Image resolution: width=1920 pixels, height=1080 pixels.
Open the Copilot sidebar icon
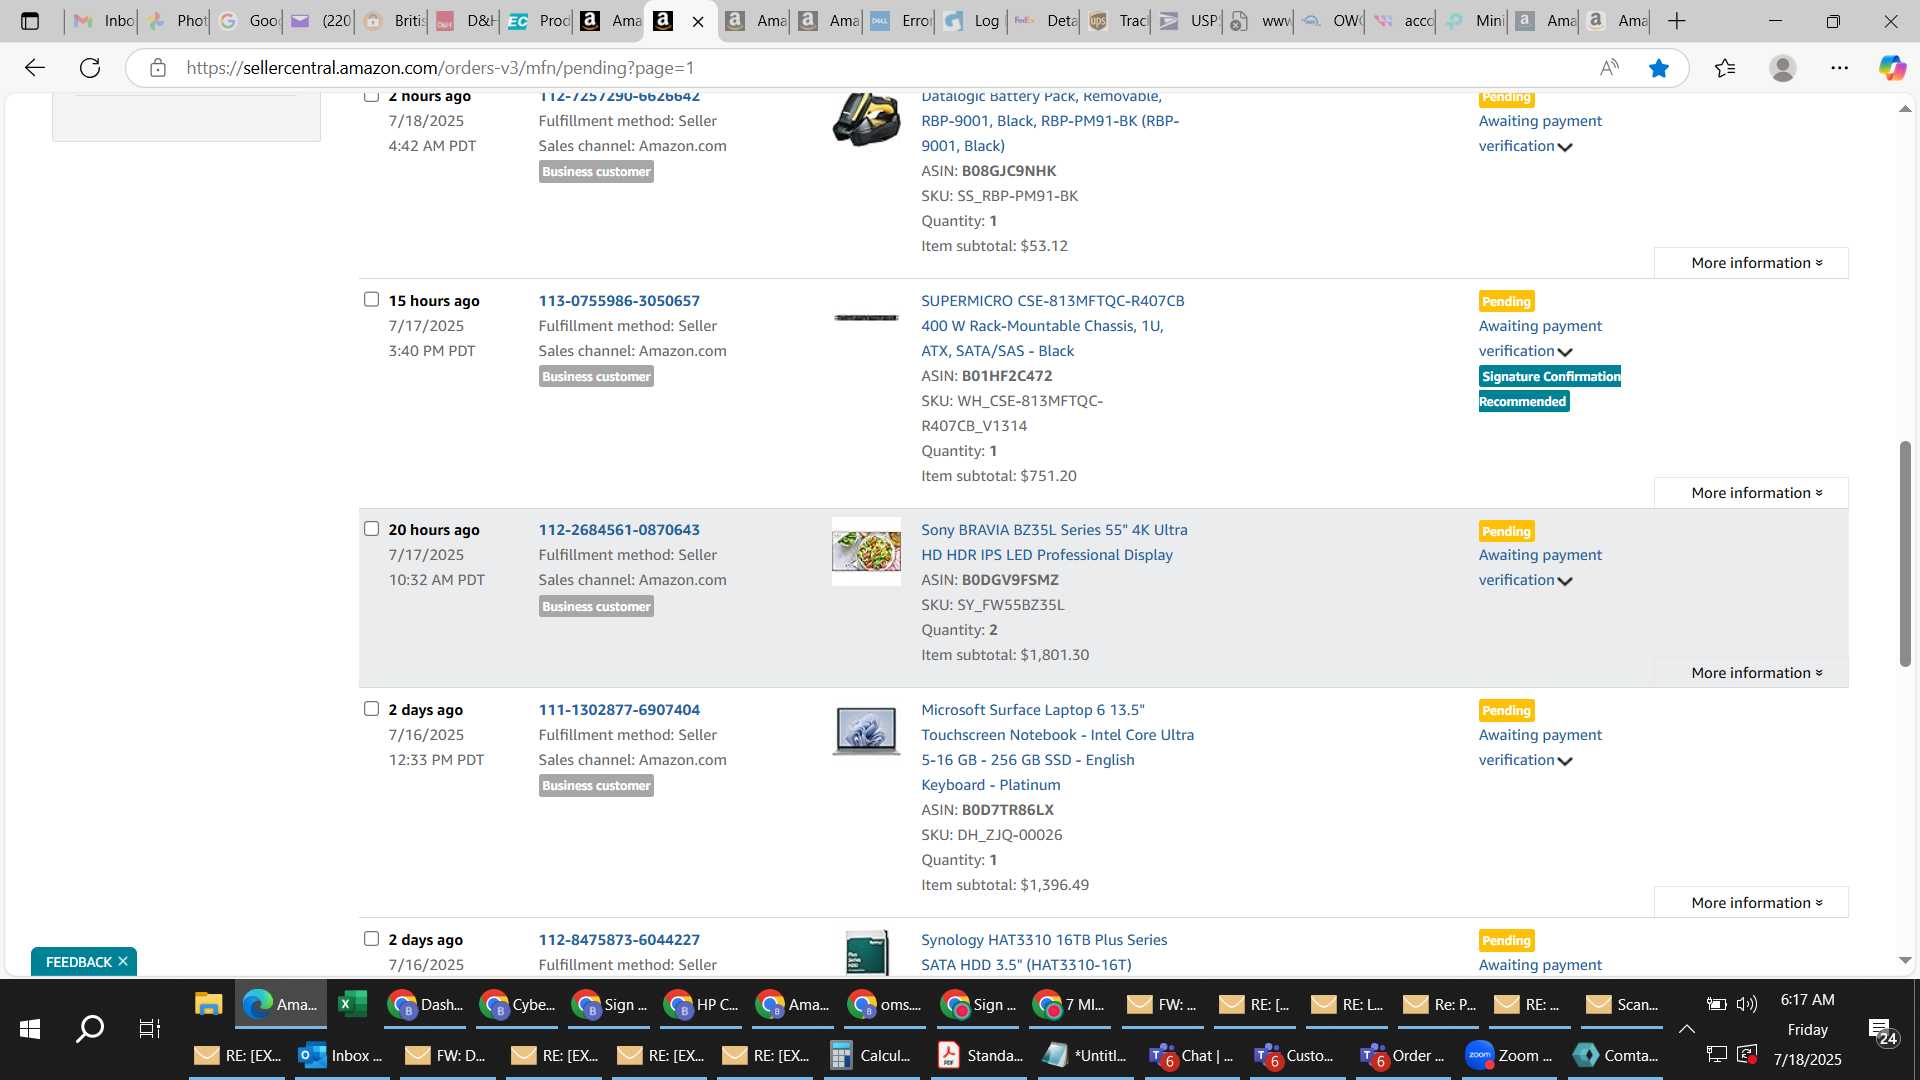click(1891, 67)
